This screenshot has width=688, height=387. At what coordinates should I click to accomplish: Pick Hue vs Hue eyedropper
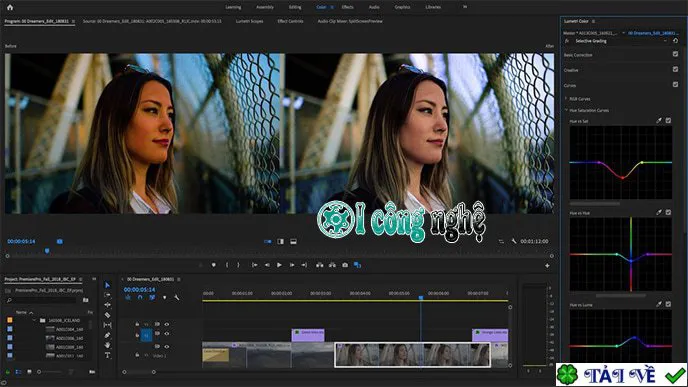[659, 212]
